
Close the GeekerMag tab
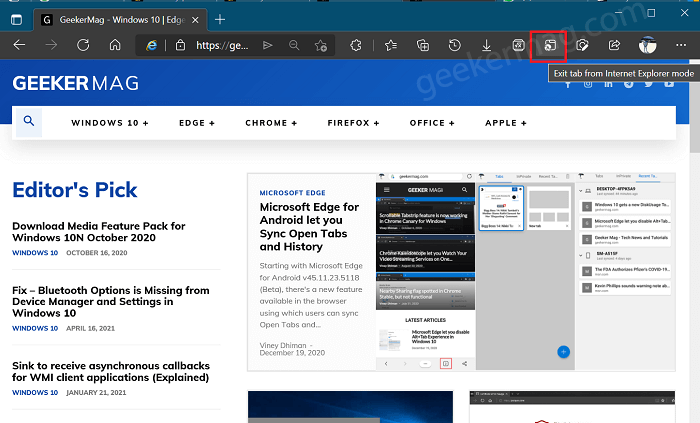pos(195,20)
